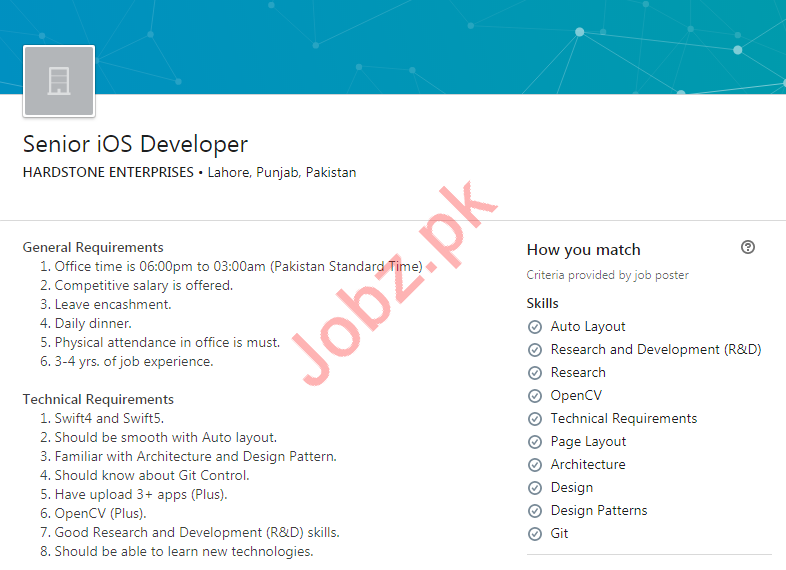Click checkmark icon beside Architecture skill
The image size is (786, 570).
pos(534,465)
